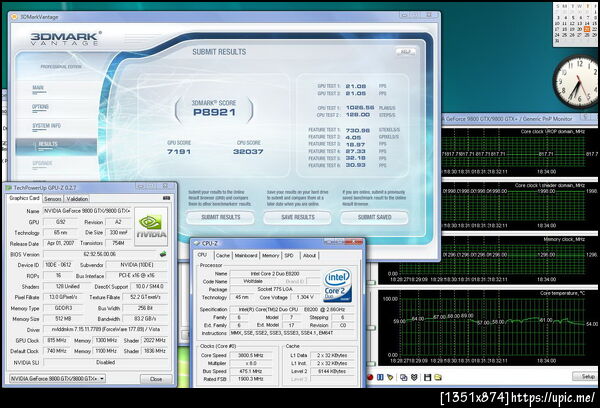Switch to the Validation tab in GPU-Z
This screenshot has width=600, height=408.
pyautogui.click(x=77, y=199)
